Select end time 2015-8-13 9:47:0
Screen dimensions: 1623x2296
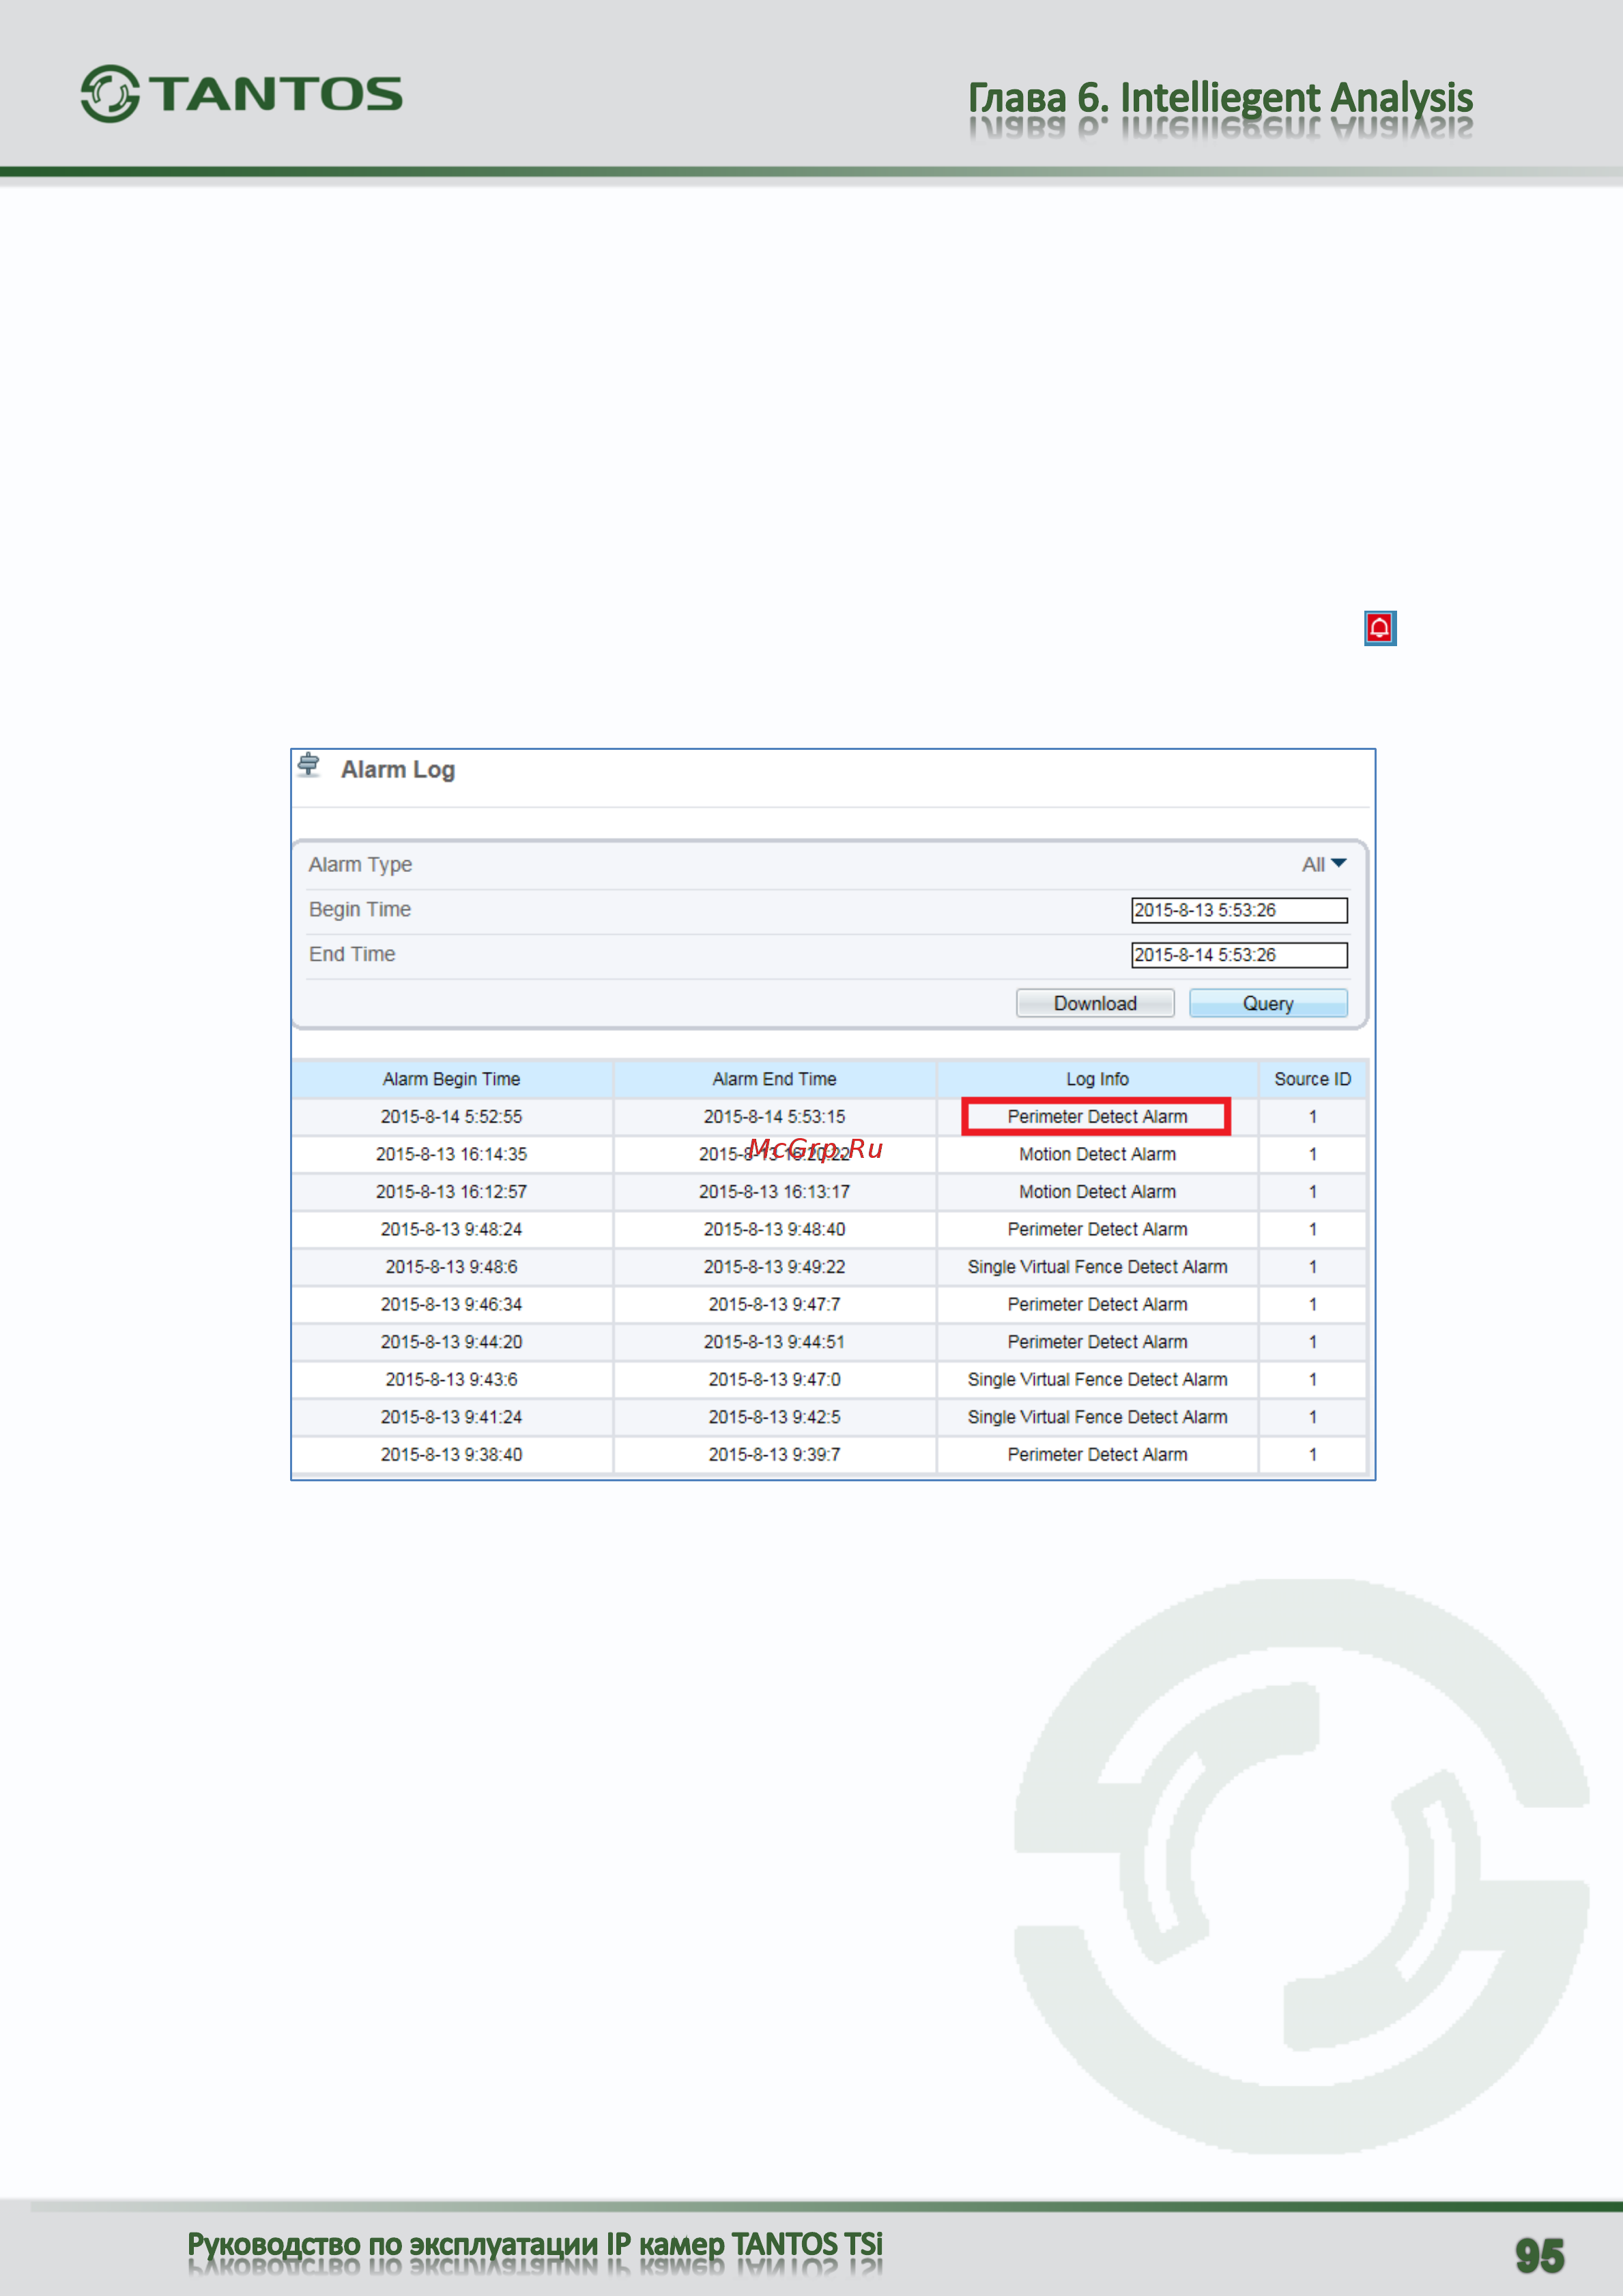click(774, 1380)
